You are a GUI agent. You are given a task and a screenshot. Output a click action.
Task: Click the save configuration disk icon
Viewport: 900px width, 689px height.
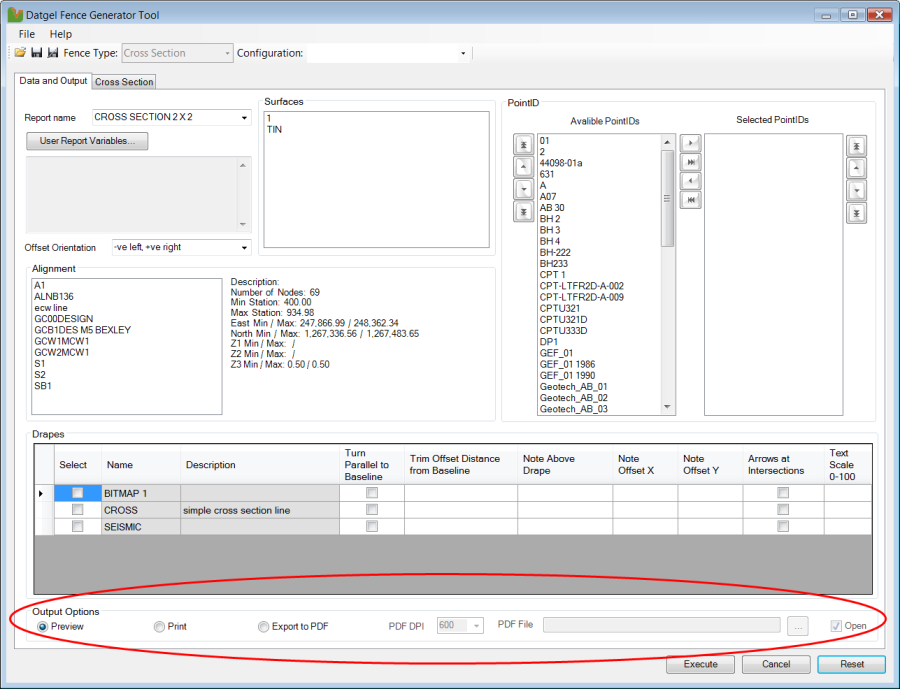coord(37,53)
